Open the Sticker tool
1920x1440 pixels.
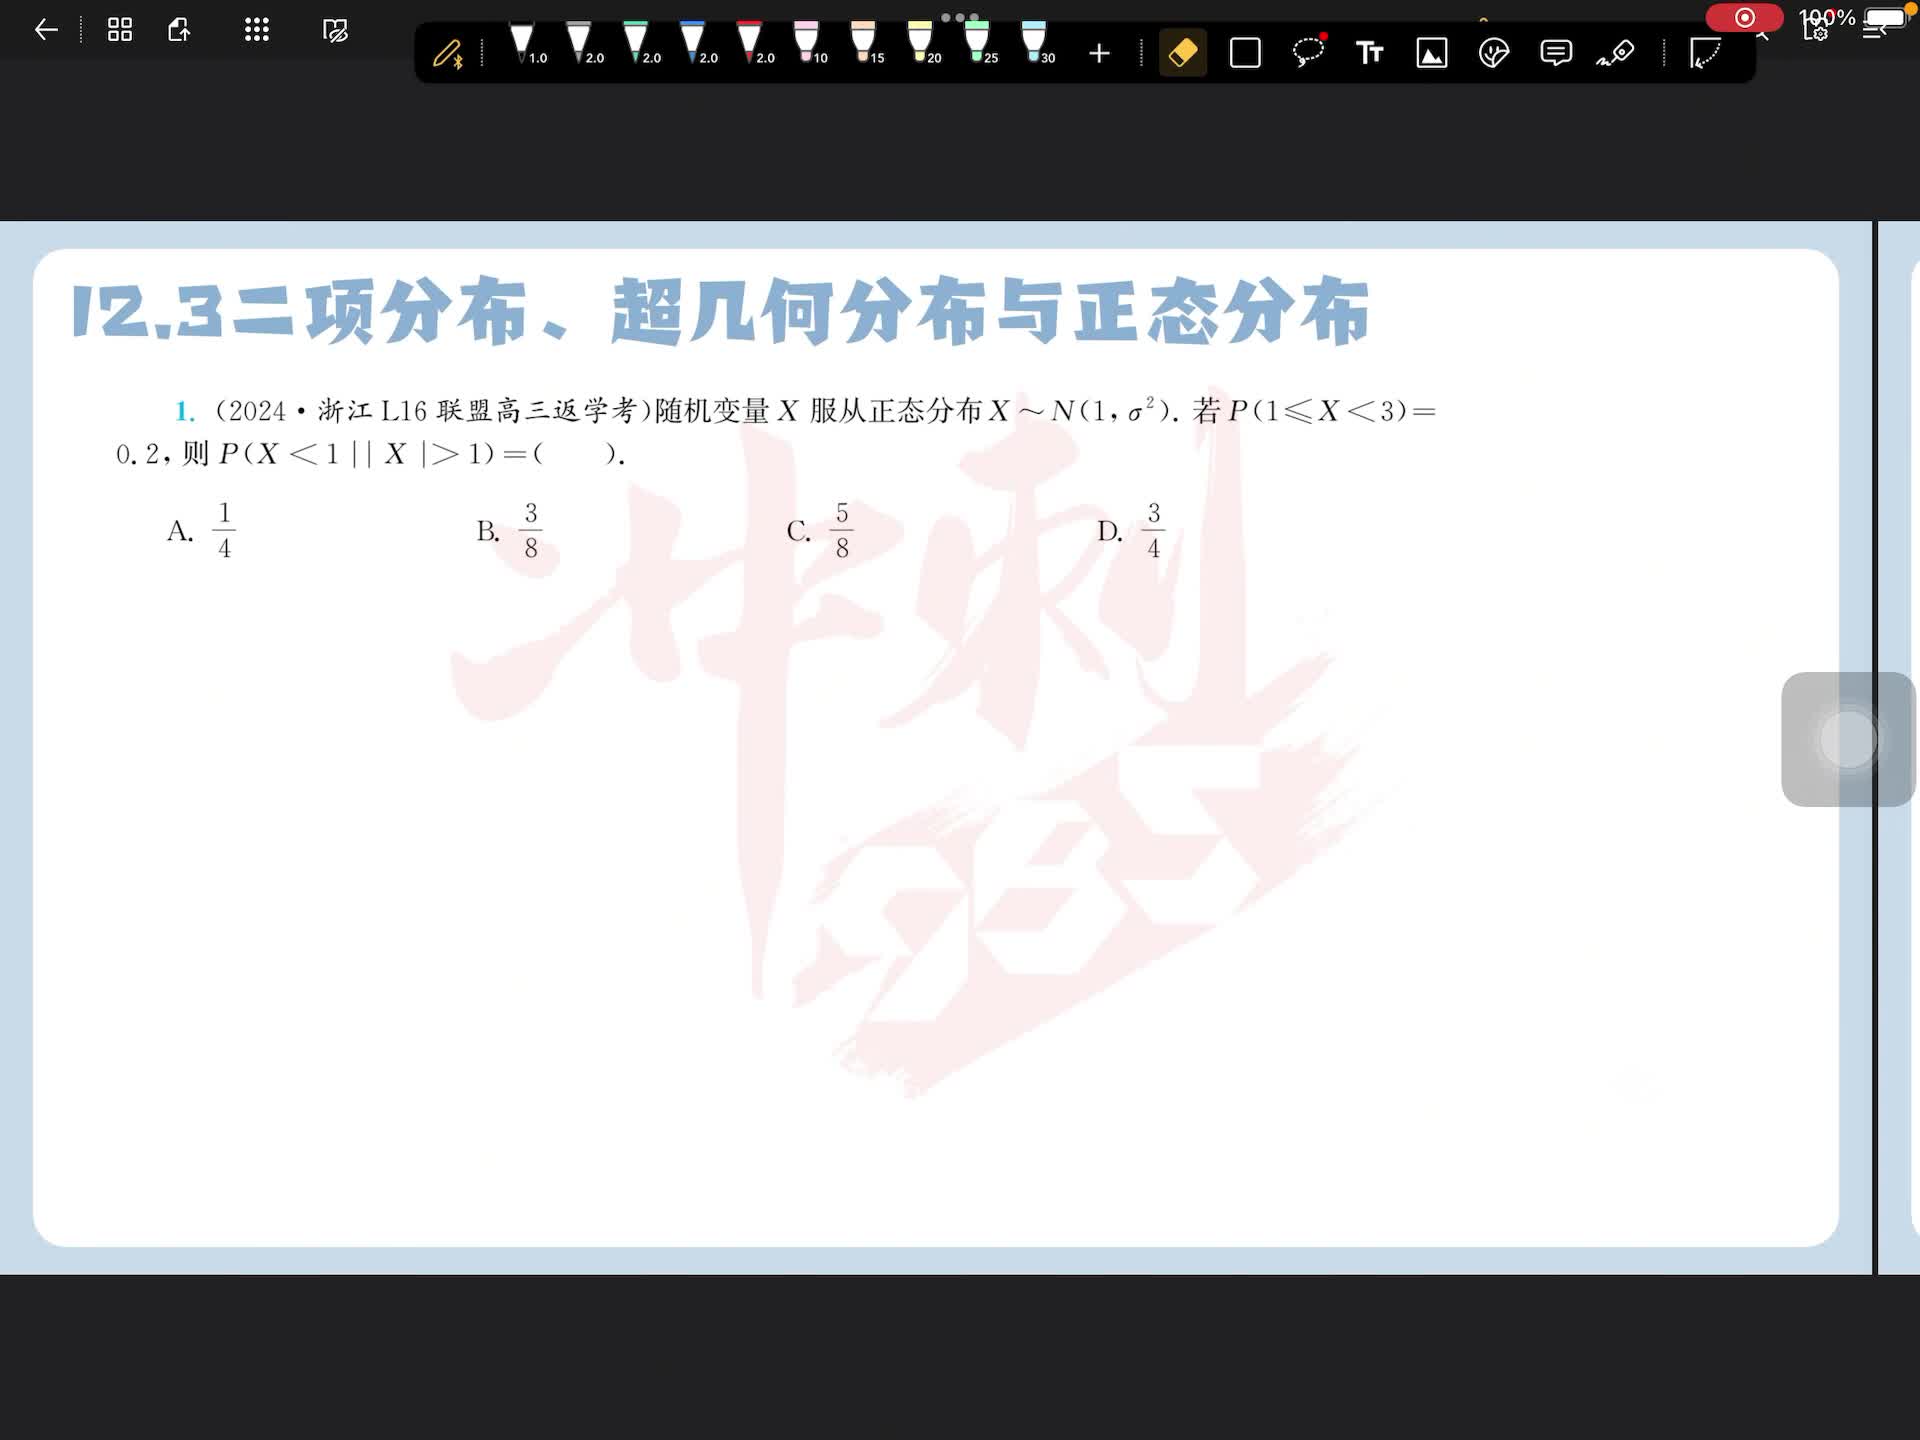[x=1493, y=52]
